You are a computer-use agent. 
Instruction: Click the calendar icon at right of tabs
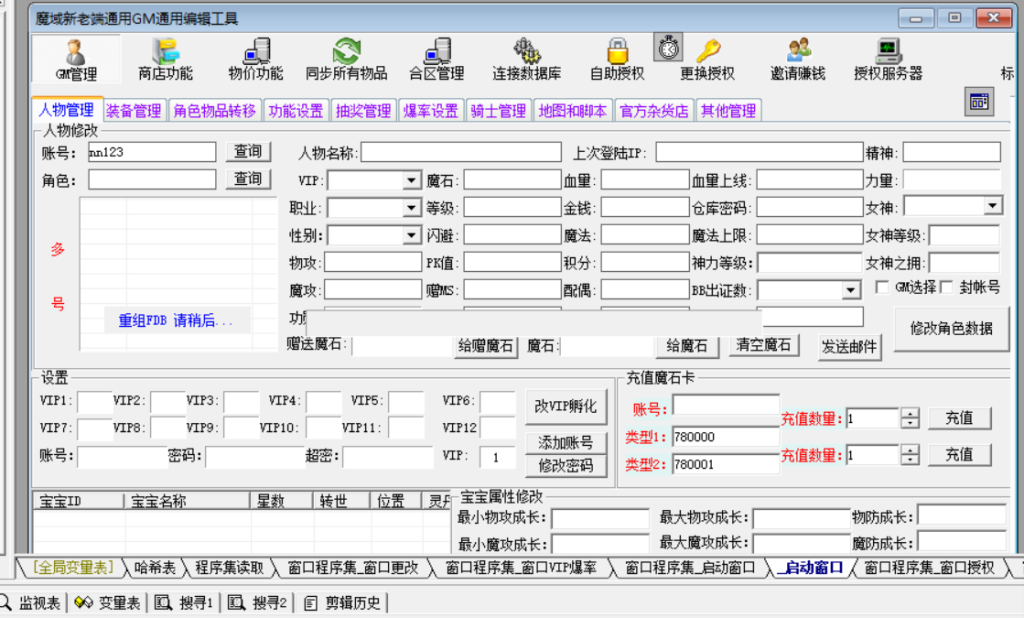click(x=979, y=102)
